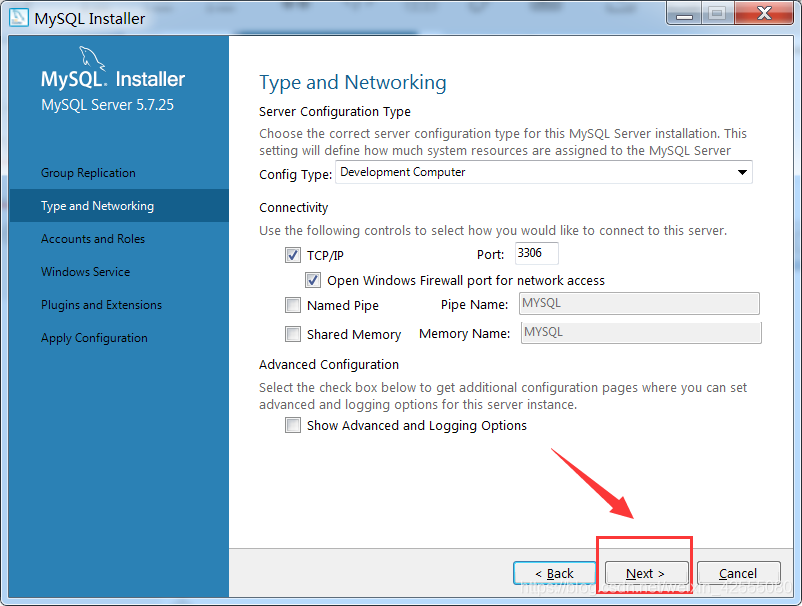The image size is (802, 606).
Task: Open Windows Service step
Action: (x=119, y=272)
